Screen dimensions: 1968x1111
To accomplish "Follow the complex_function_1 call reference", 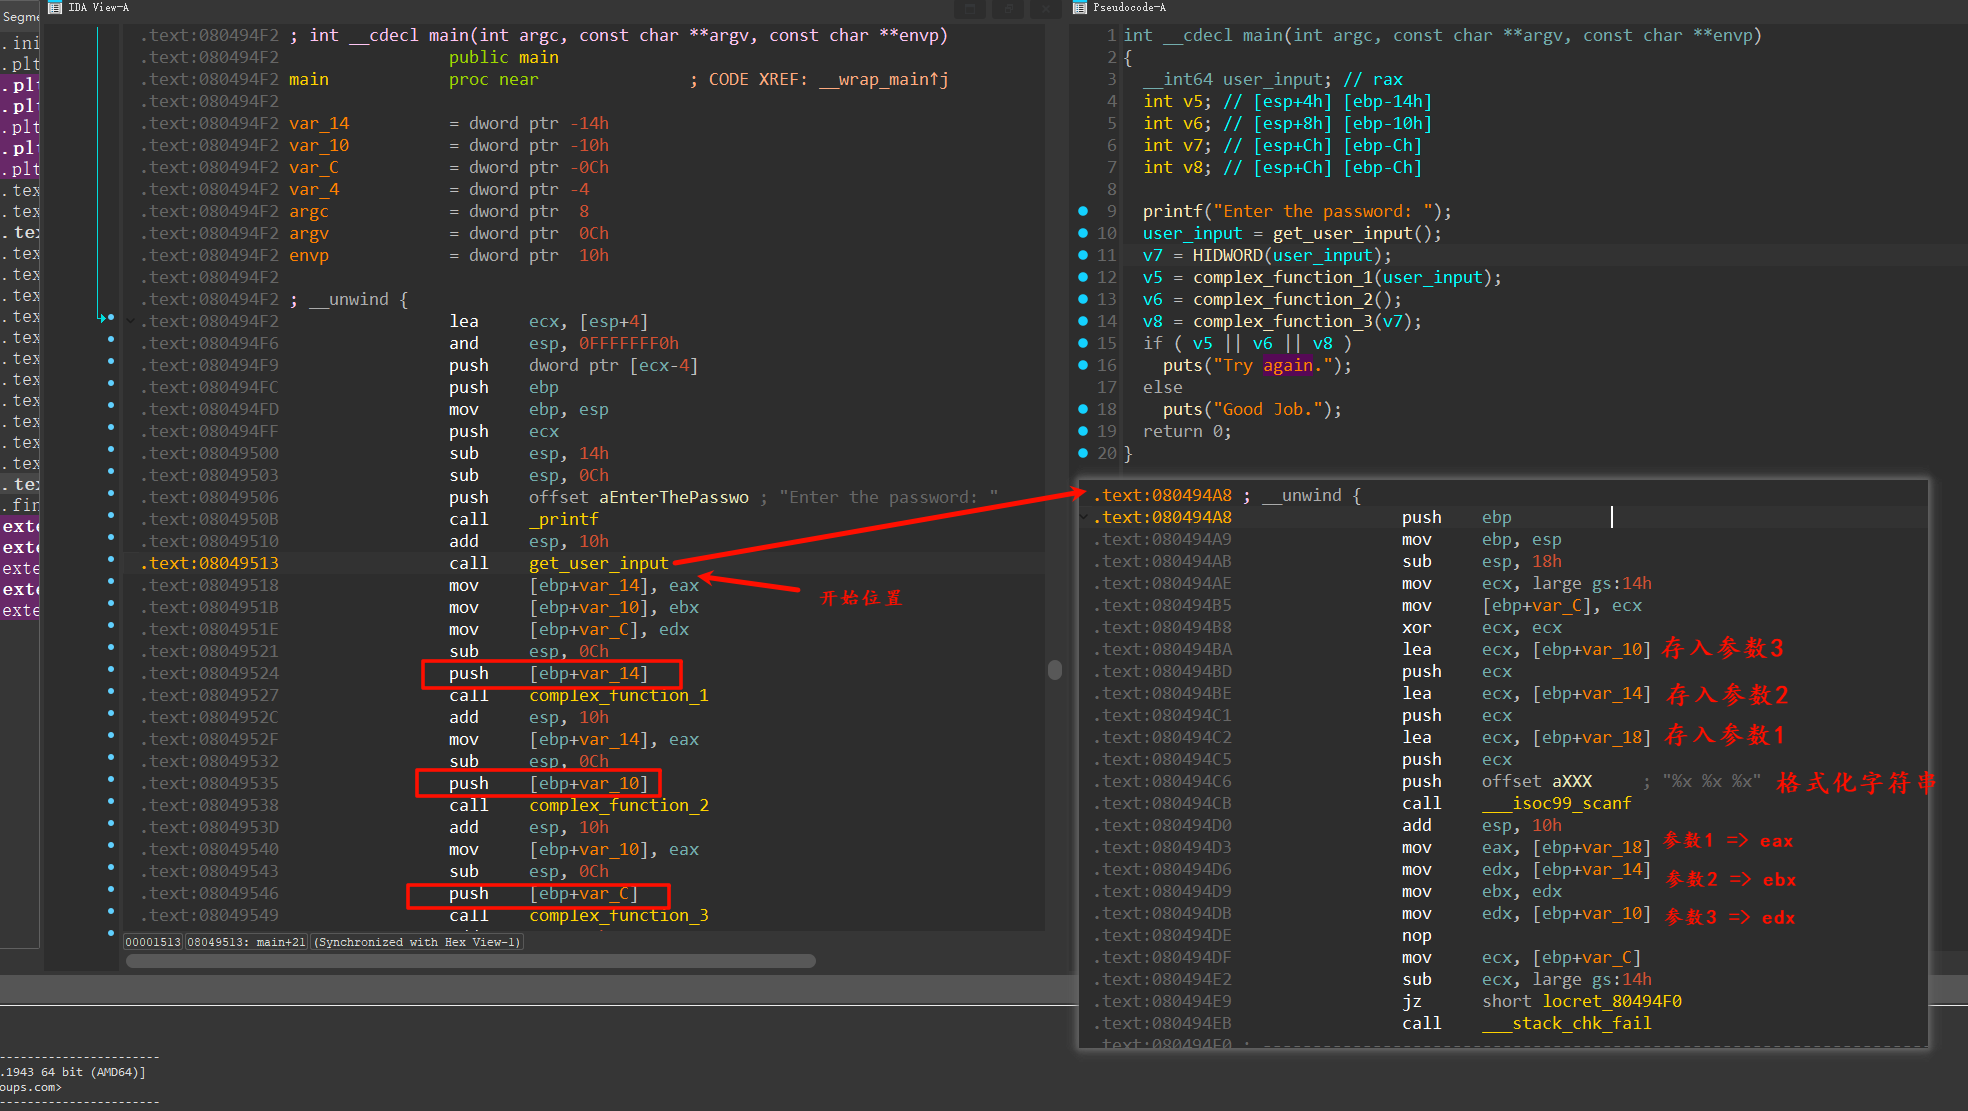I will pos(618,695).
